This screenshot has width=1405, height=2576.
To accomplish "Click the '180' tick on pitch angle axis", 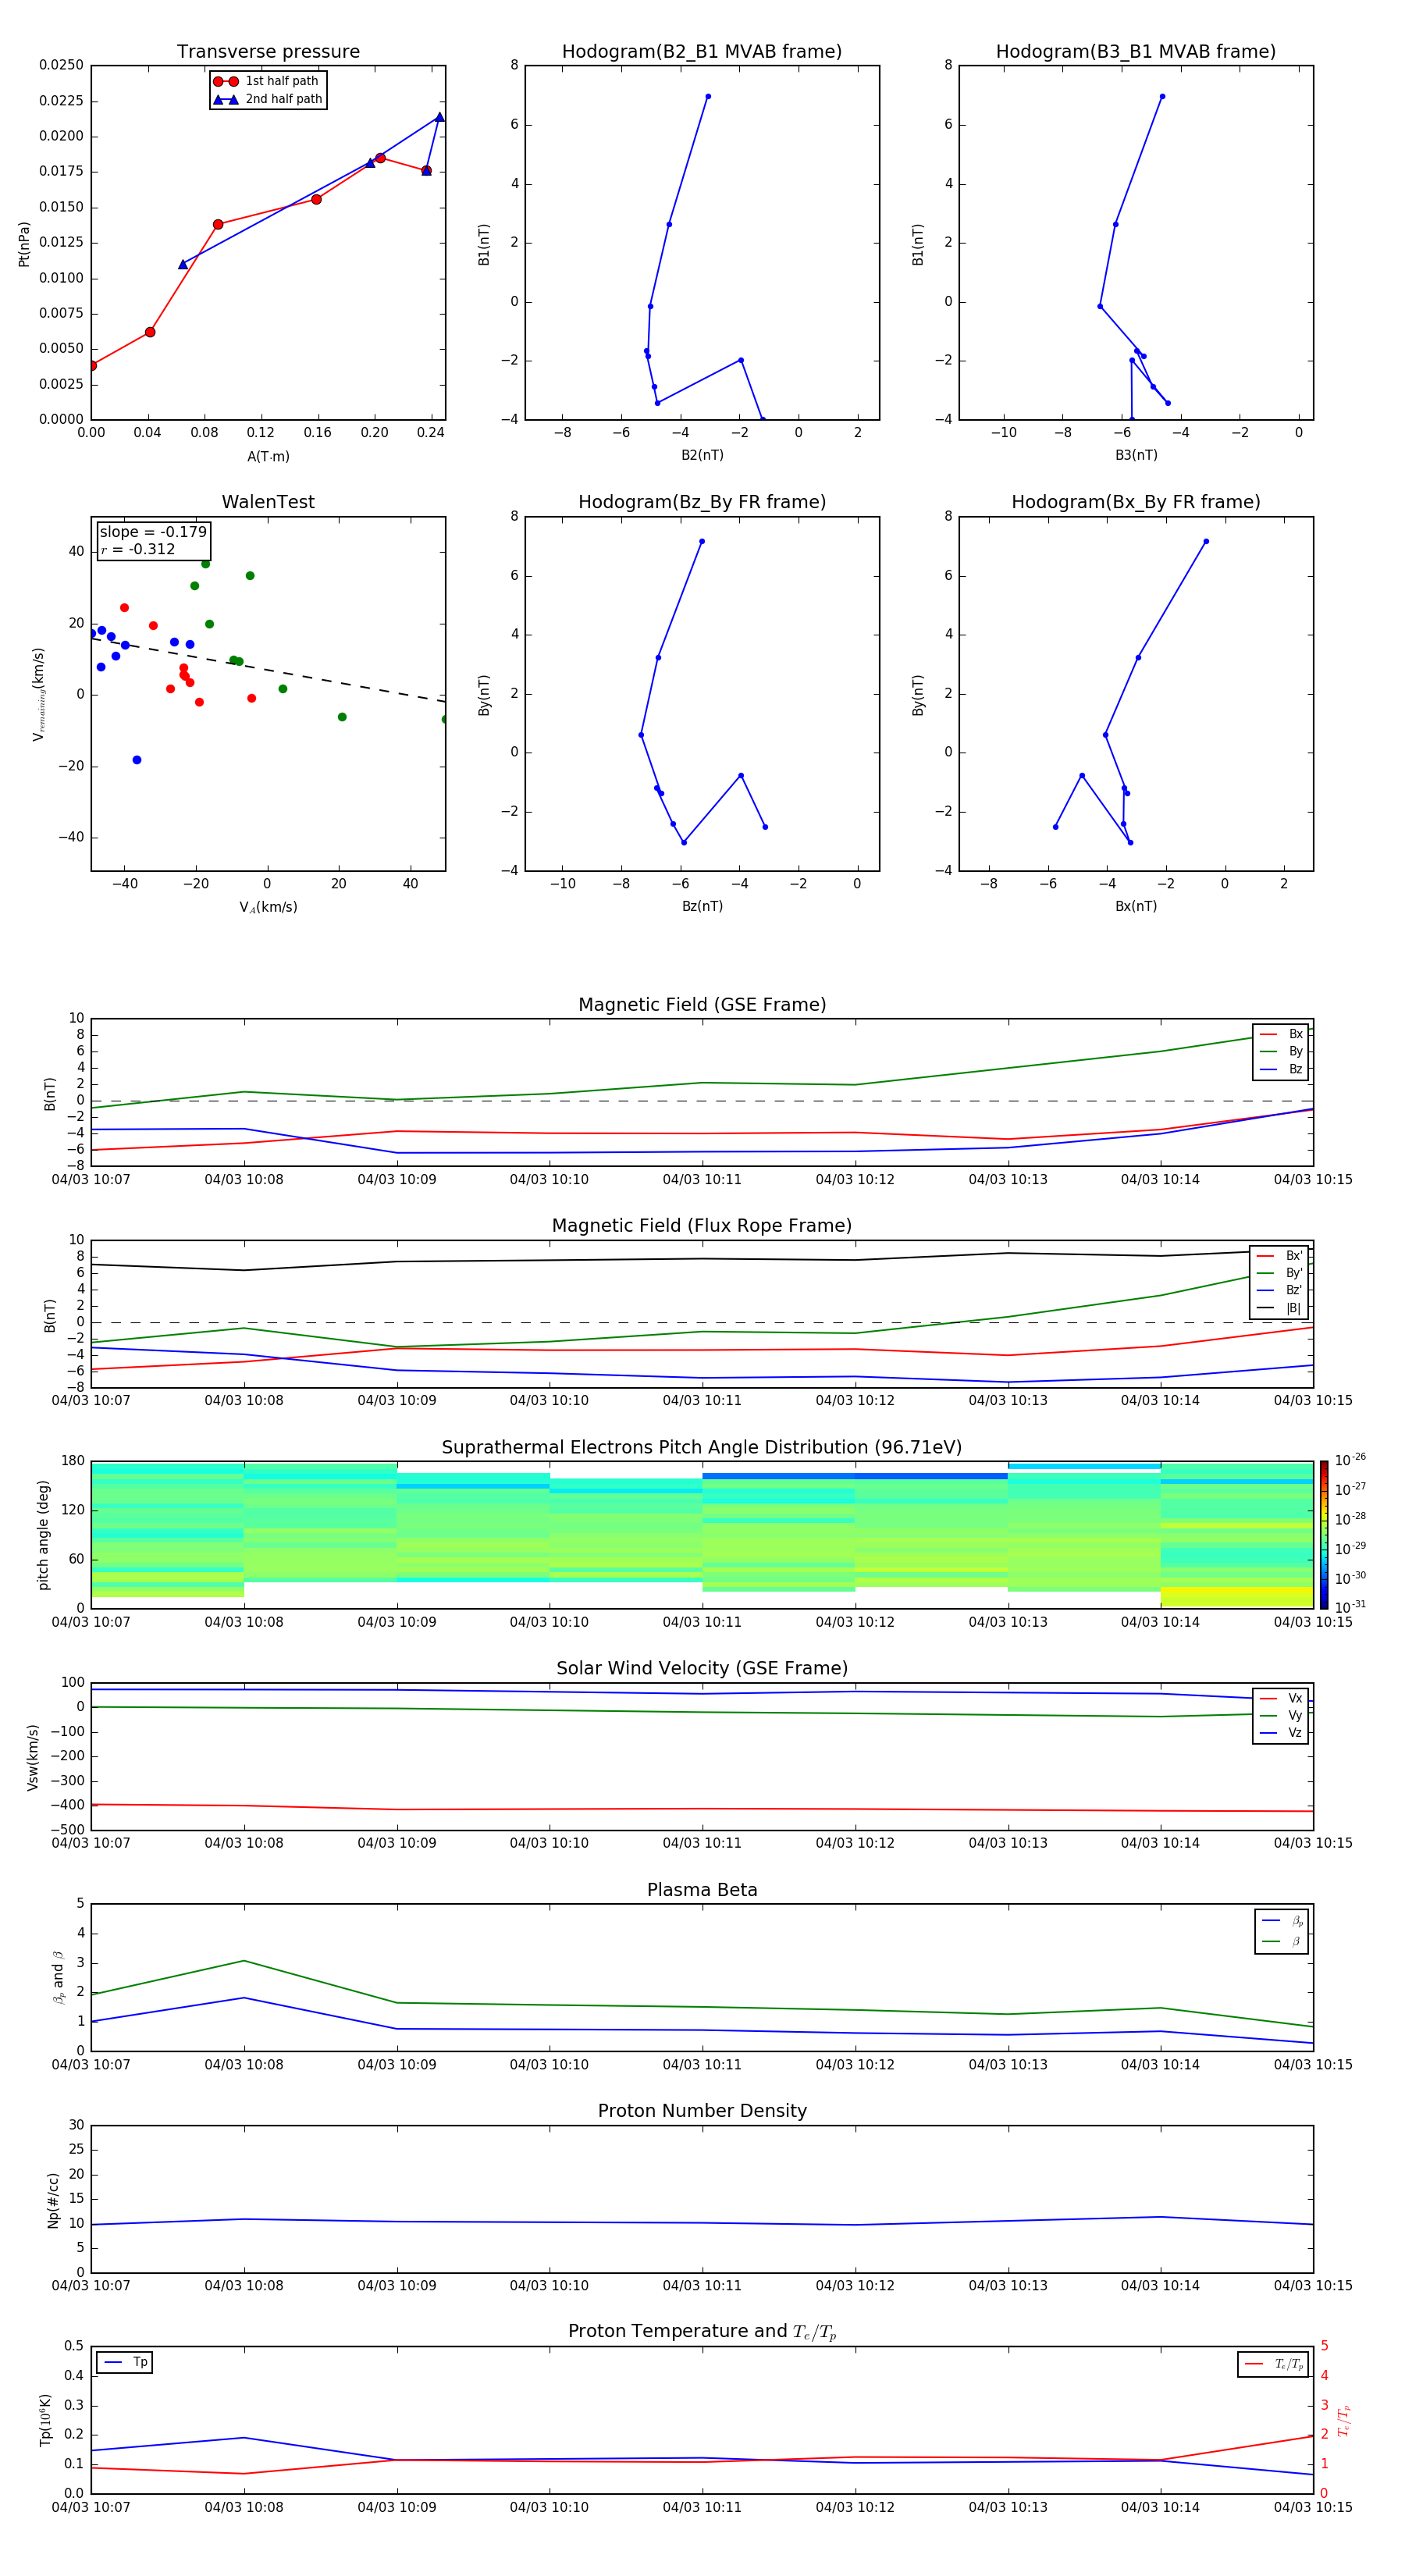I will (x=73, y=1461).
